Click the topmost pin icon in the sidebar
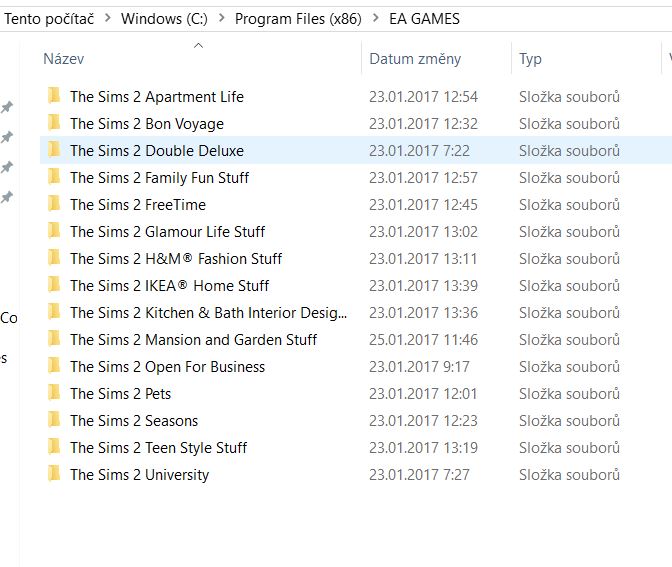Viewport: 672px width, 567px height. 7,107
